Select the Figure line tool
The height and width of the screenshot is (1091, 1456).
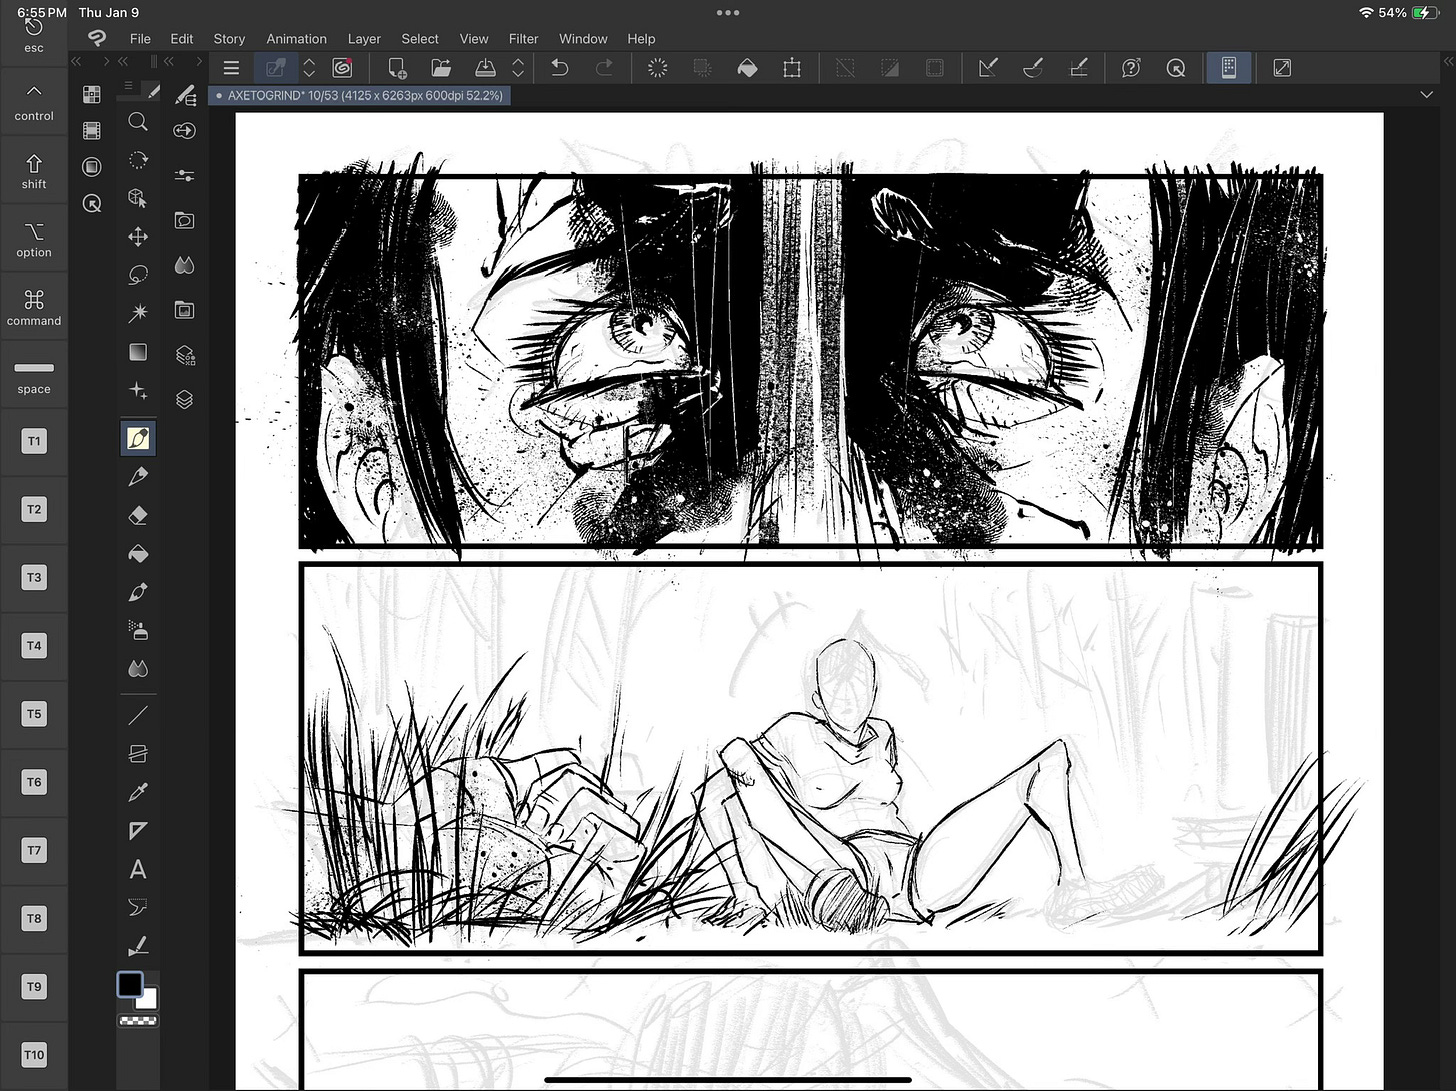click(x=138, y=715)
